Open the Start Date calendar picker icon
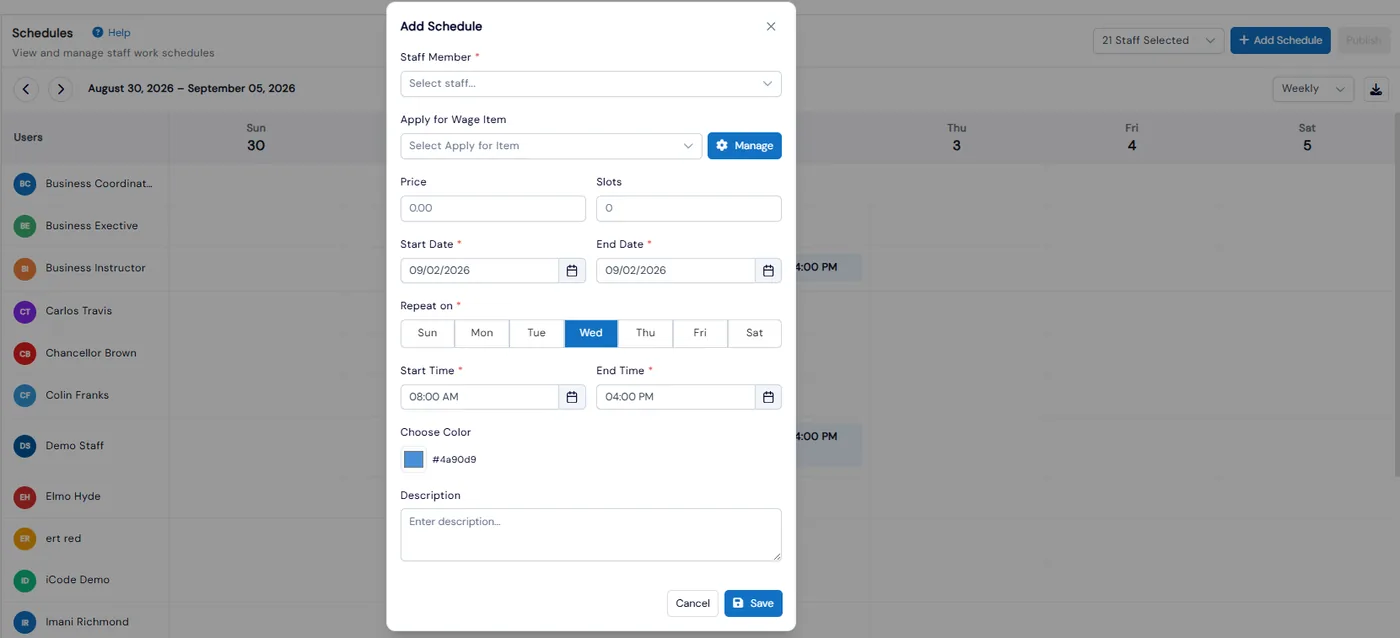 [572, 271]
